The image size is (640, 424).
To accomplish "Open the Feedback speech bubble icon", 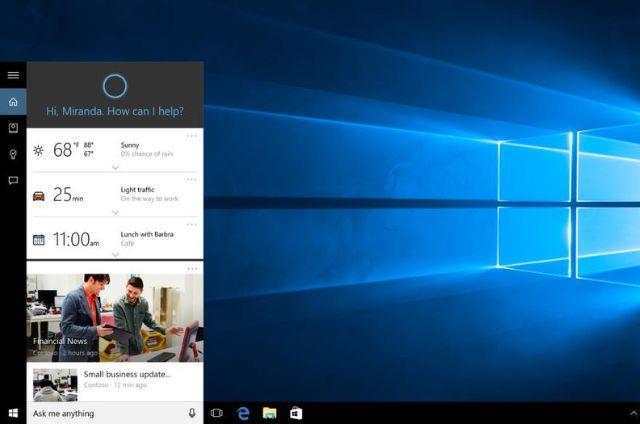I will (x=13, y=180).
